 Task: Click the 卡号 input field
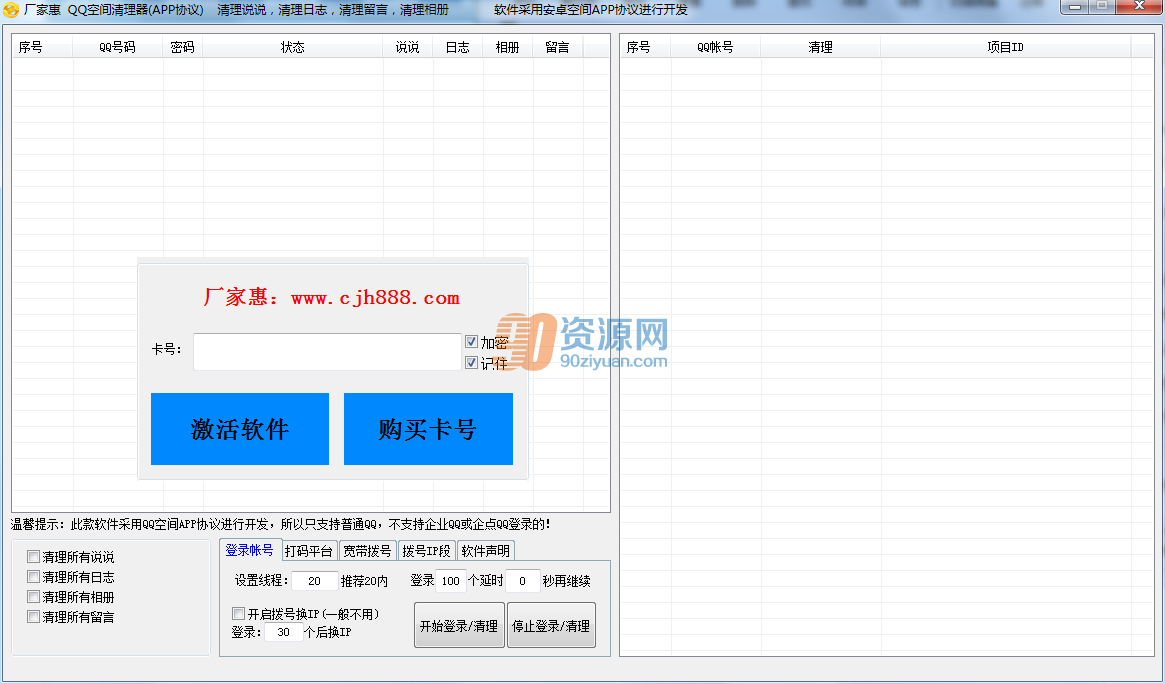[x=327, y=351]
